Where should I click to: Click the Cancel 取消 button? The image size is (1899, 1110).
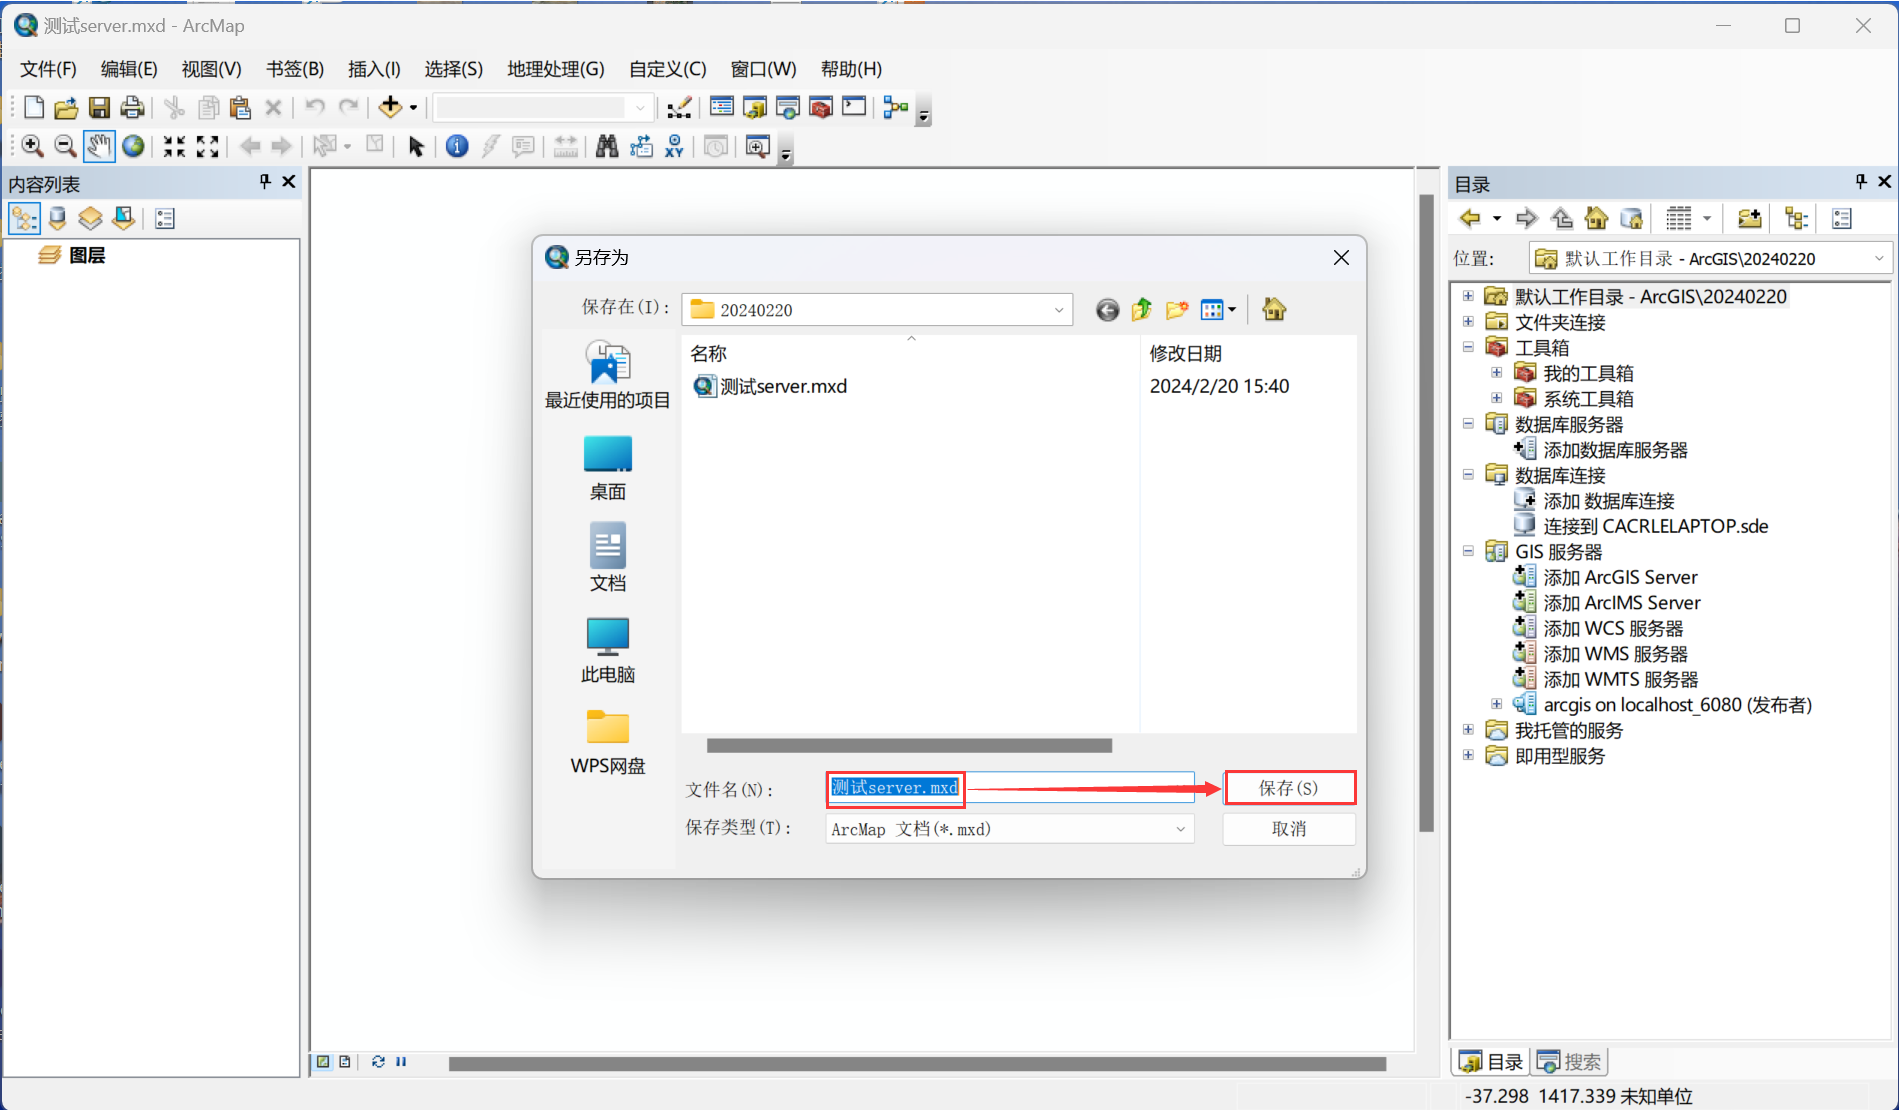[x=1289, y=829]
